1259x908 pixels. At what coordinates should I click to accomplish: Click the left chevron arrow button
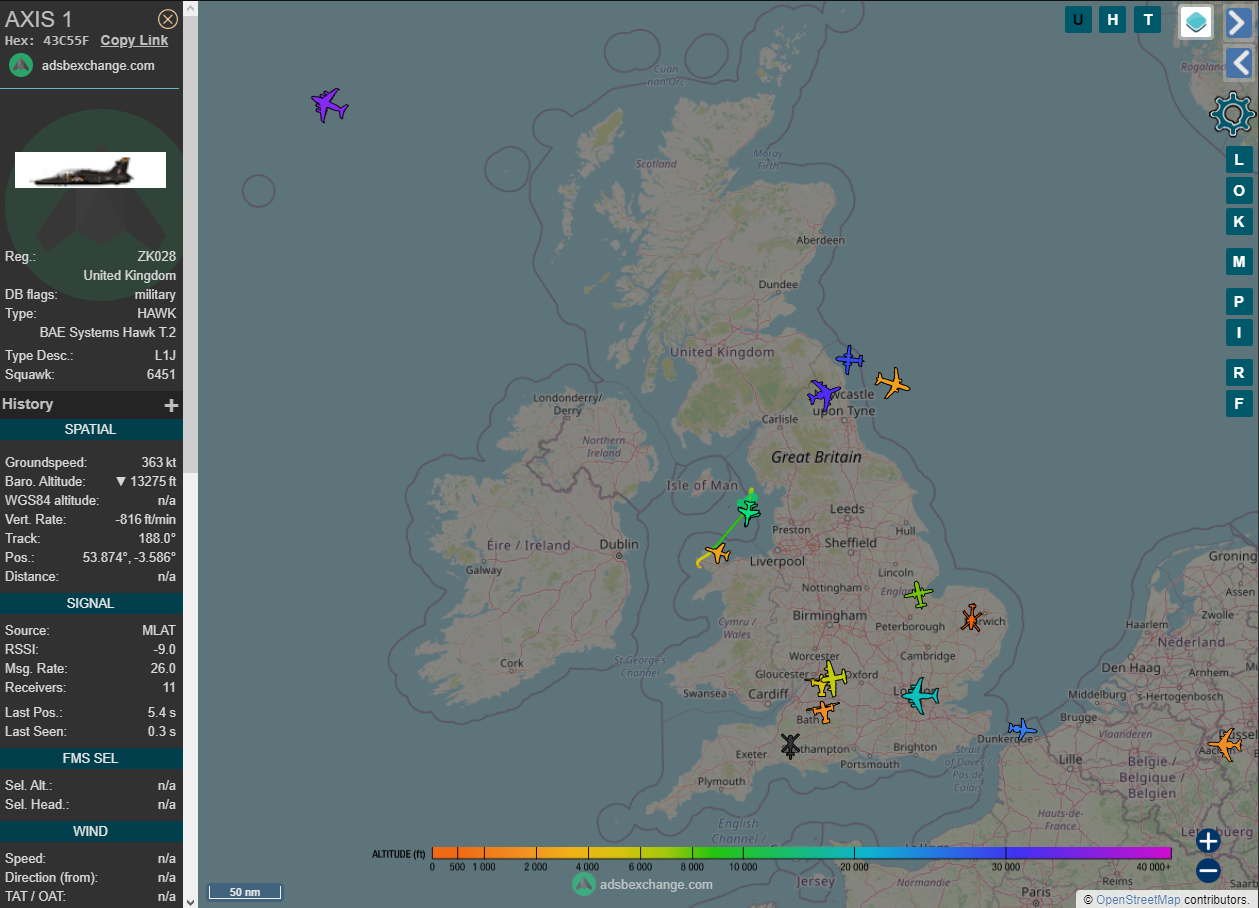point(1239,63)
